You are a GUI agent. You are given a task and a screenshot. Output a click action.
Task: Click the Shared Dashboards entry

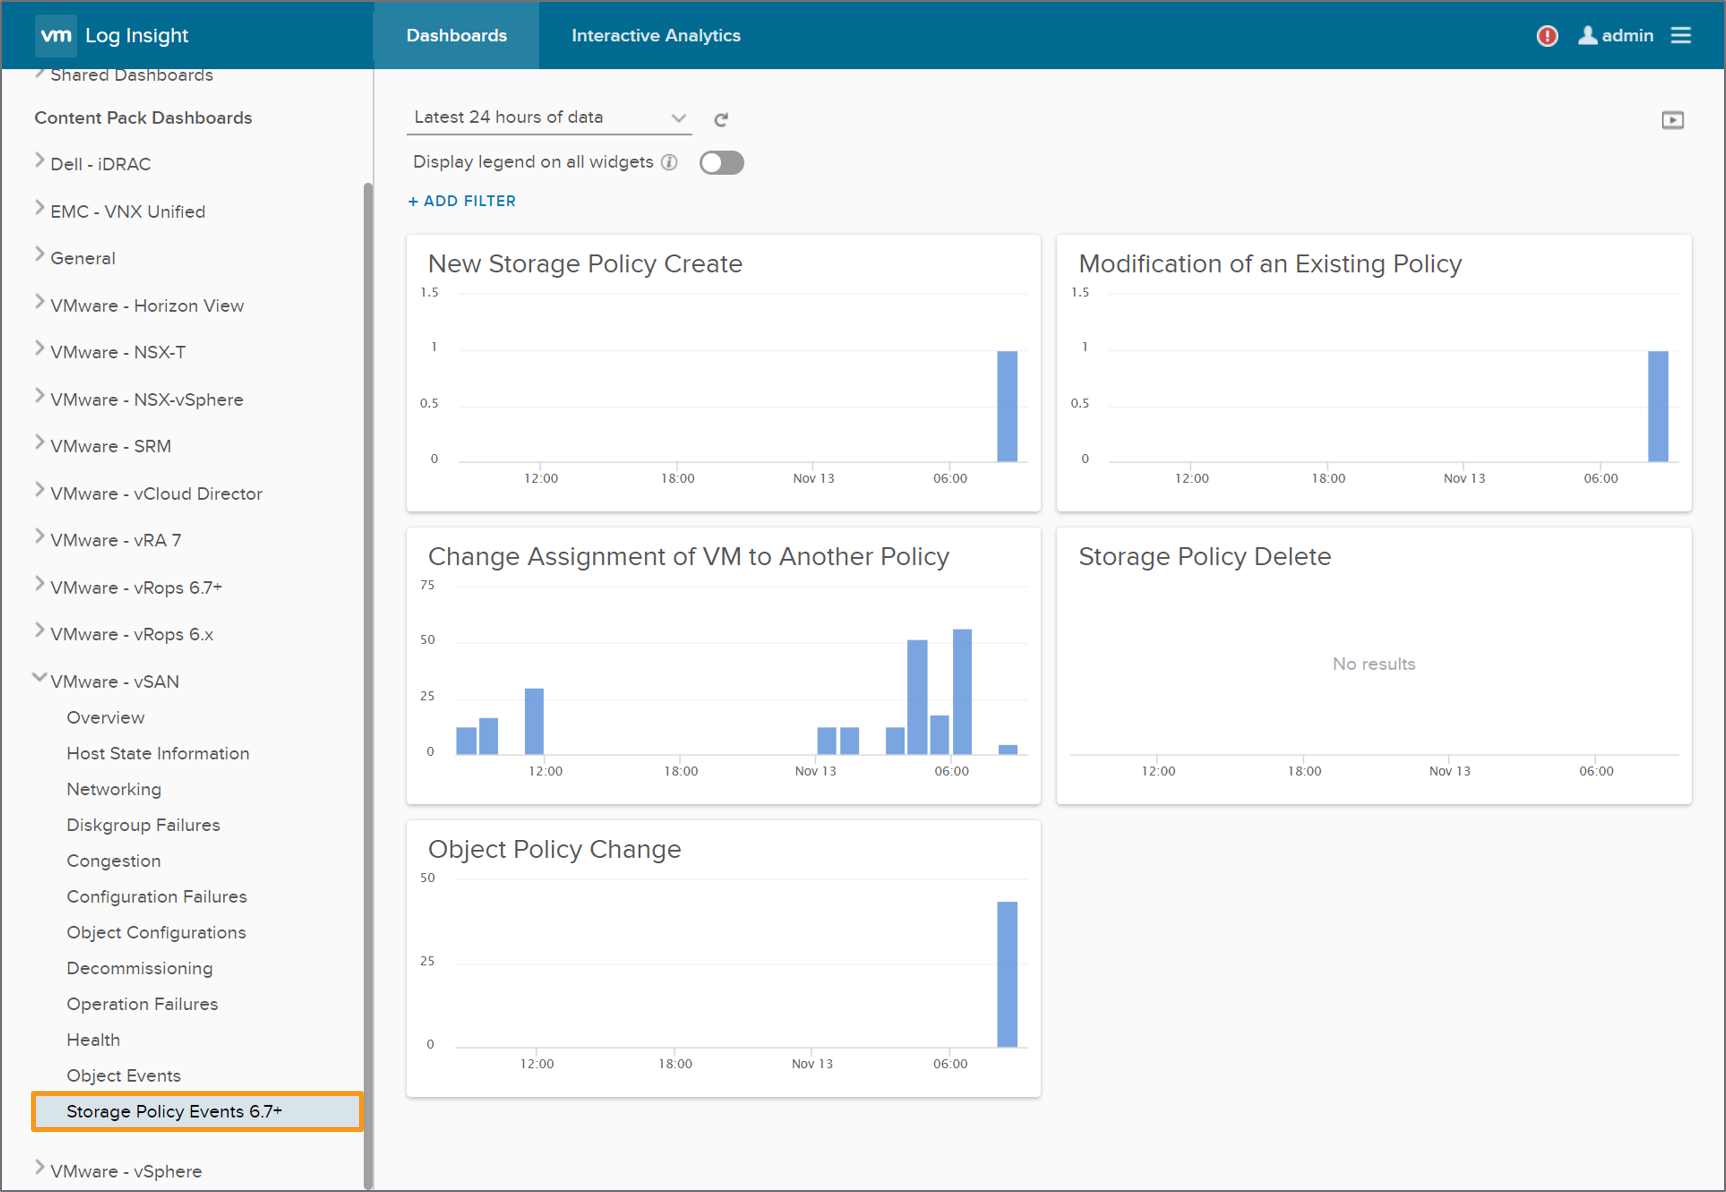point(131,75)
